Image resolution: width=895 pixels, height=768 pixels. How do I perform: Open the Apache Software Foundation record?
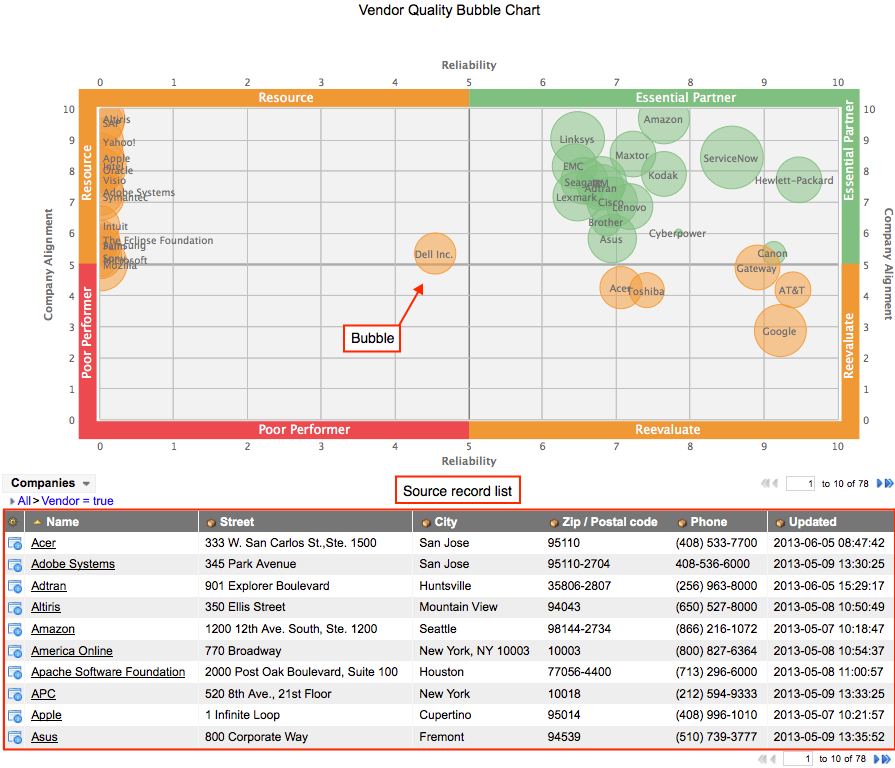(x=108, y=672)
